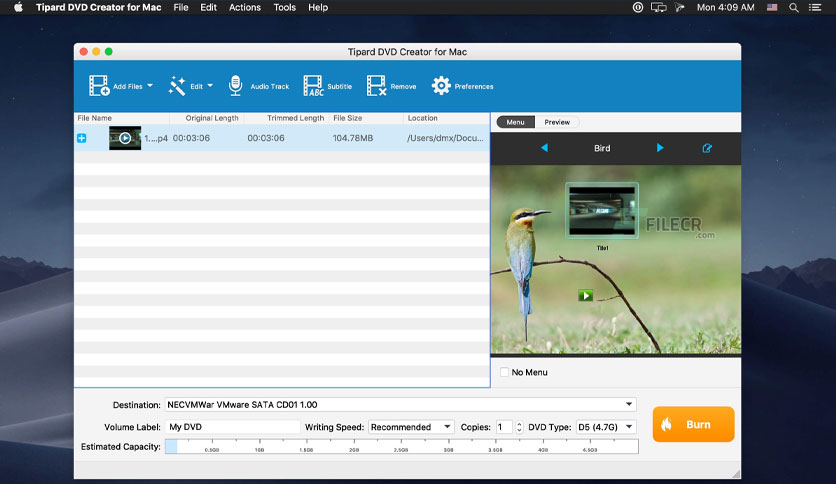Go to next menu template arrow
Viewport: 836px width, 484px height.
(x=660, y=148)
